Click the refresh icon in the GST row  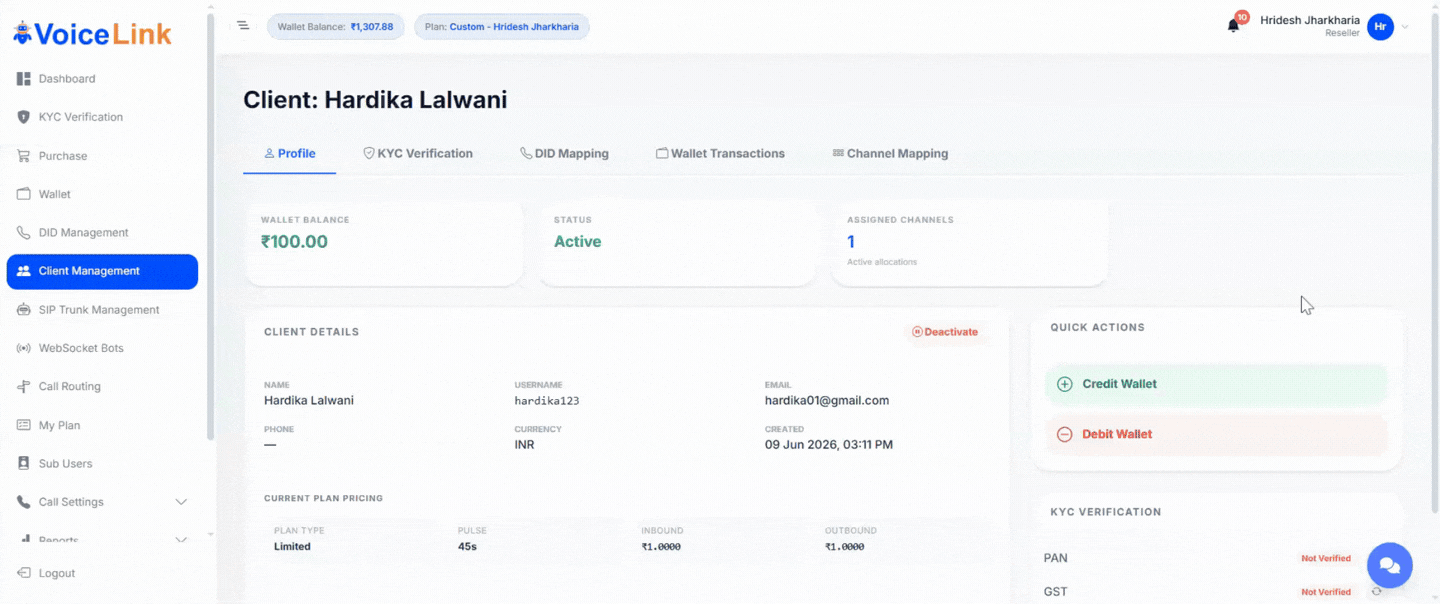(x=1377, y=592)
